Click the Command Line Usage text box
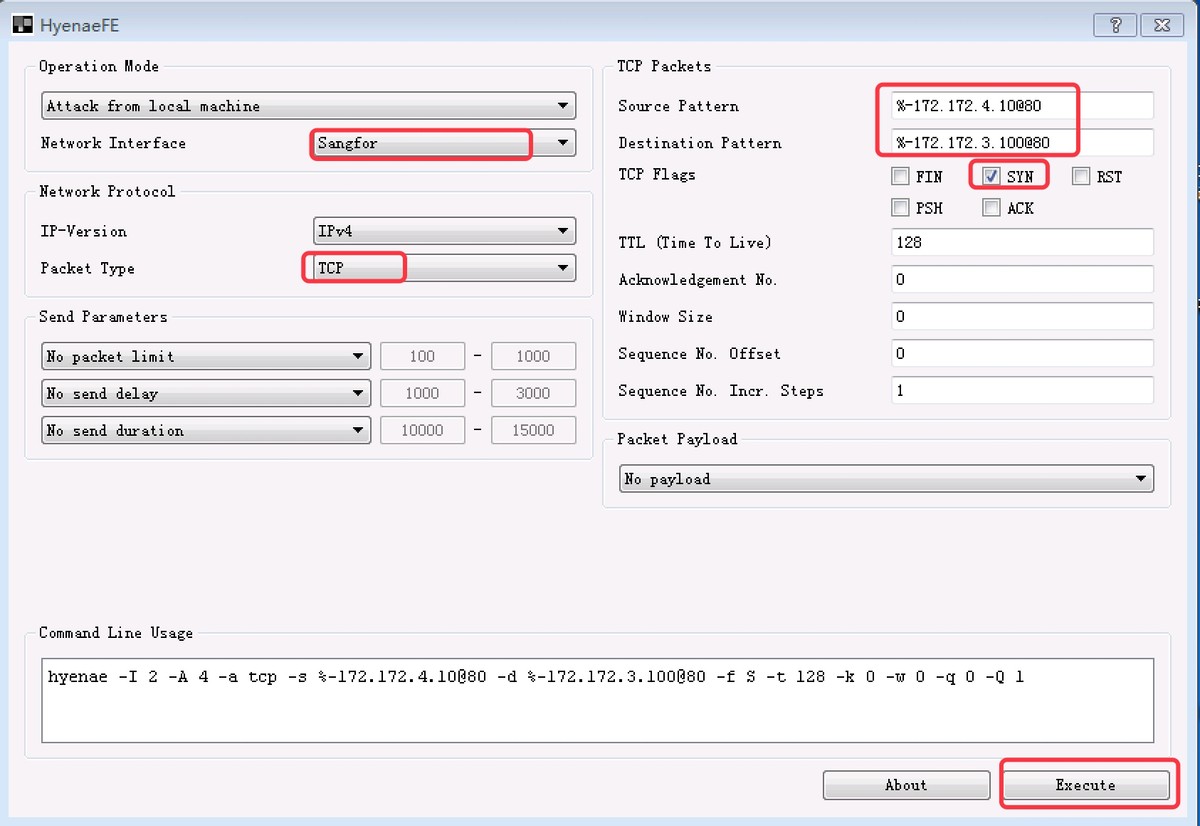The image size is (1200, 826). pyautogui.click(x=597, y=700)
